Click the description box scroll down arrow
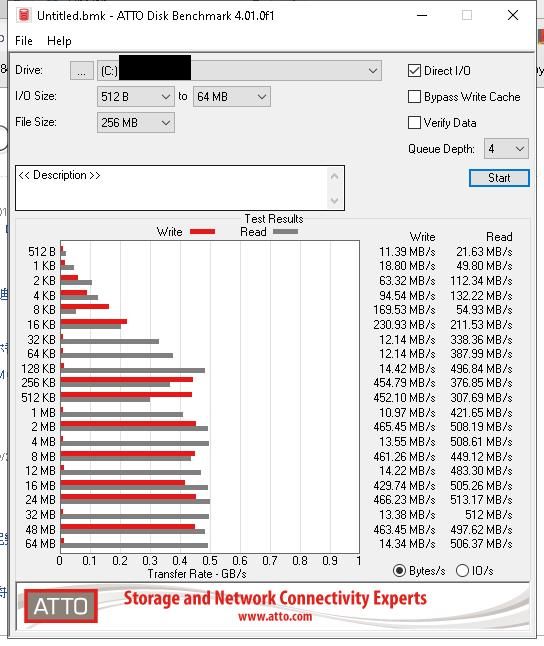 334,201
